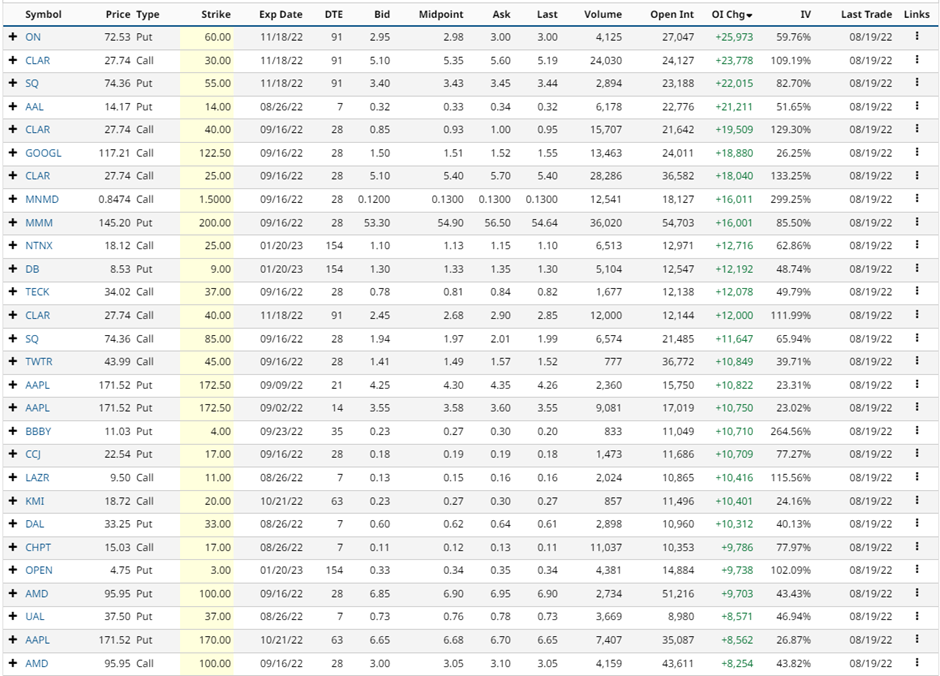This screenshot has height=676, width=940.
Task: Open the three-dot menu in OPEN row
Action: click(x=917, y=570)
